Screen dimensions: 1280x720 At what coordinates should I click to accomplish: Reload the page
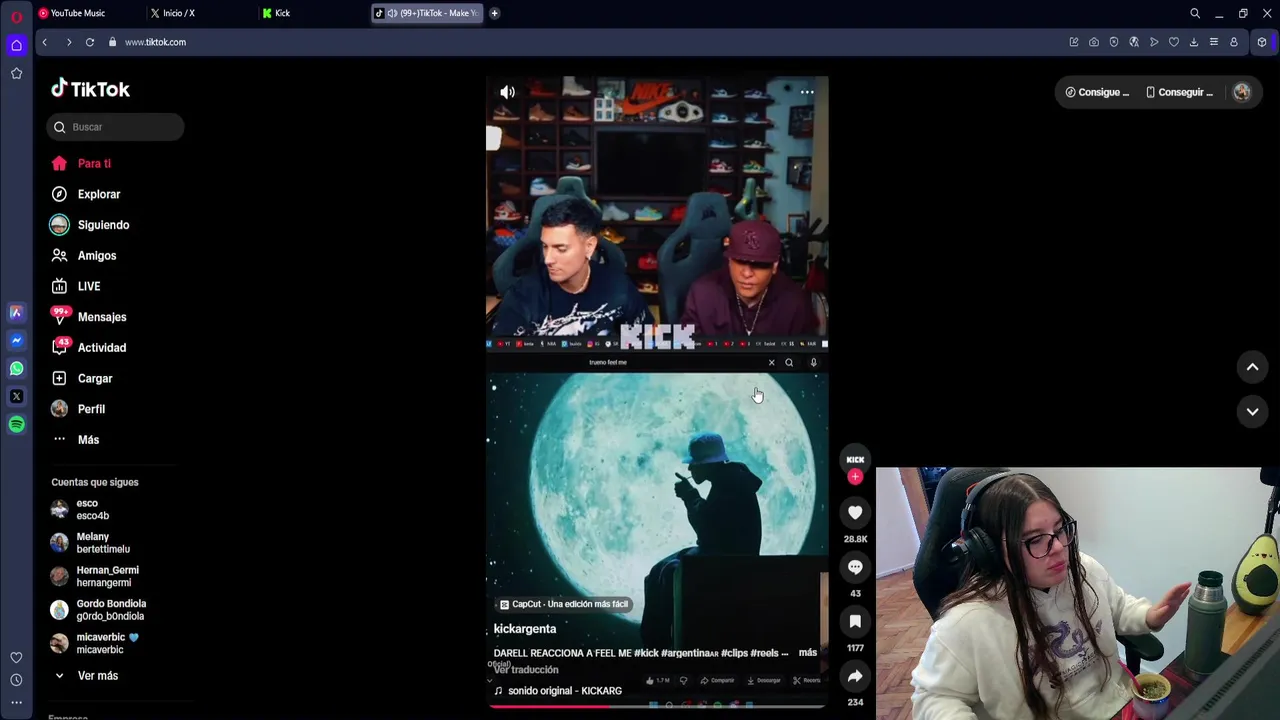point(90,42)
